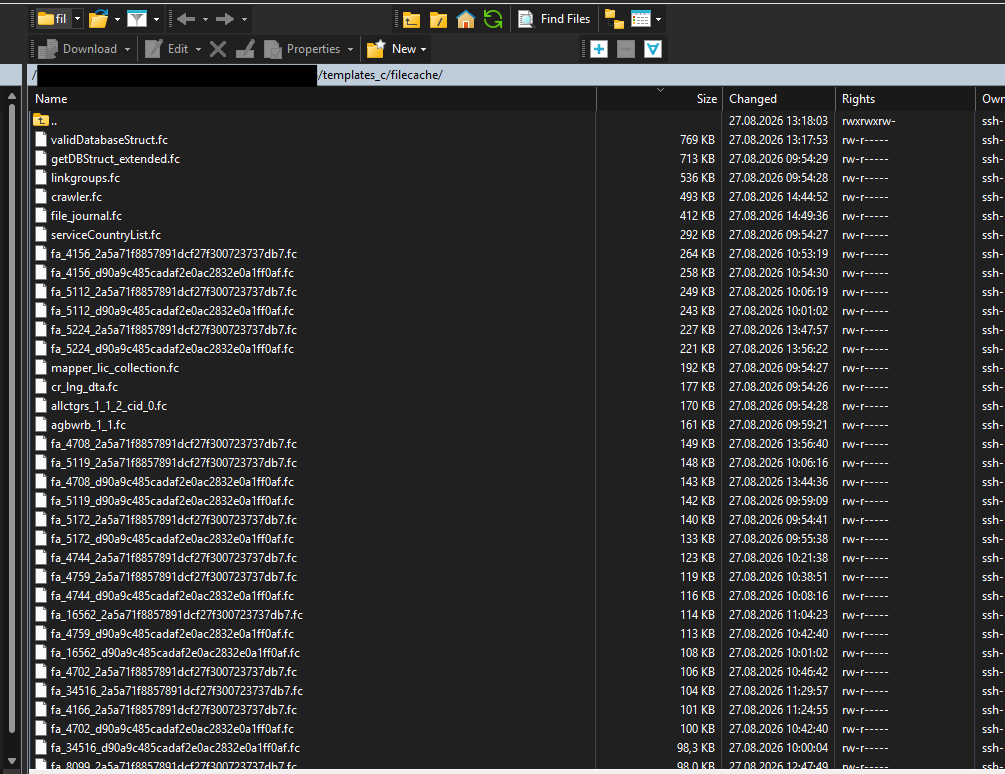
Task: Click the Invert Selection icon
Action: [x=652, y=49]
